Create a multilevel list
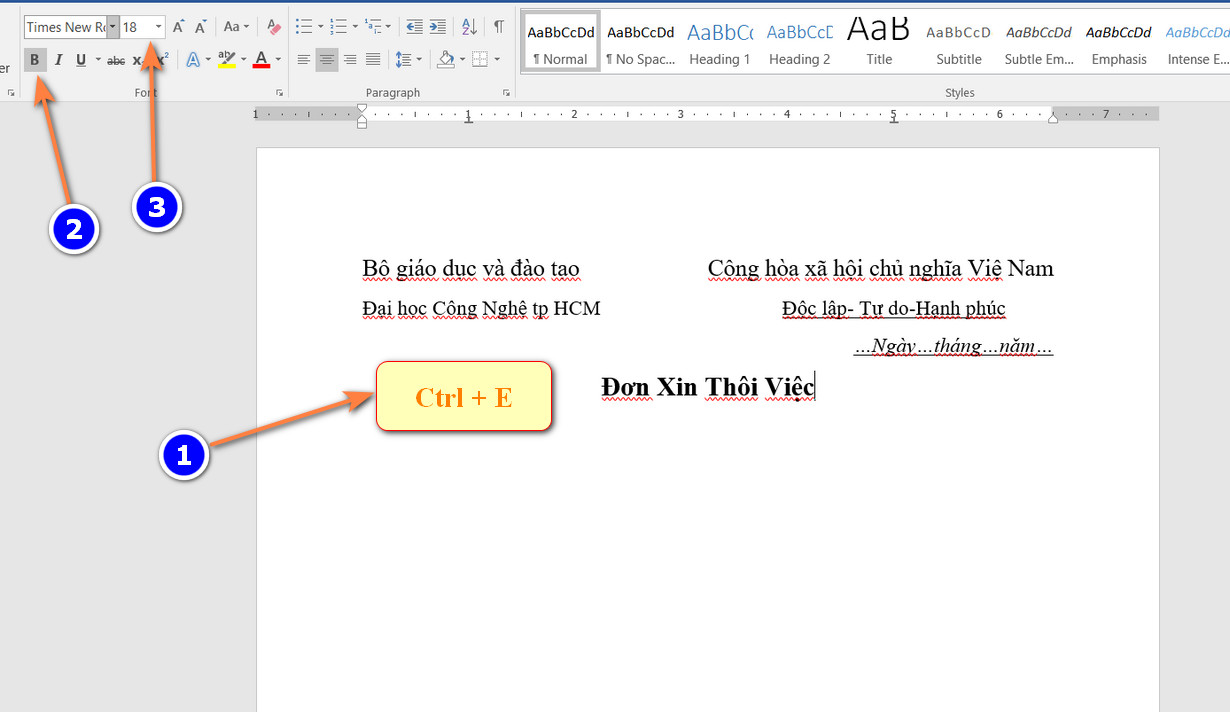This screenshot has width=1230, height=712. (372, 27)
